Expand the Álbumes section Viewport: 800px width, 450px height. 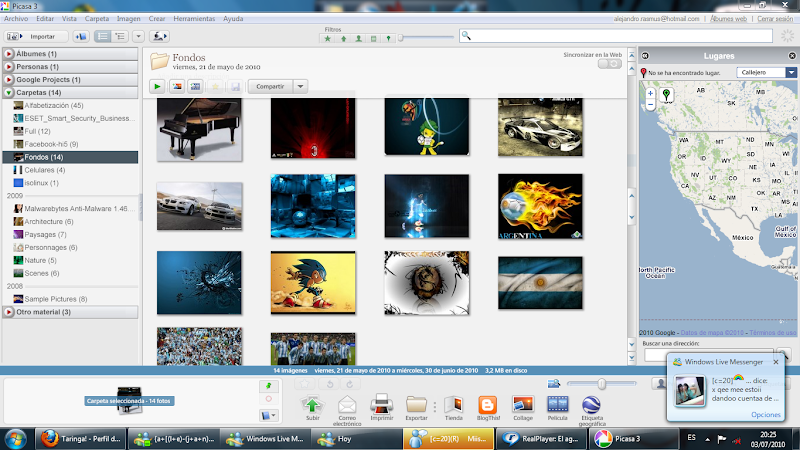(9, 54)
